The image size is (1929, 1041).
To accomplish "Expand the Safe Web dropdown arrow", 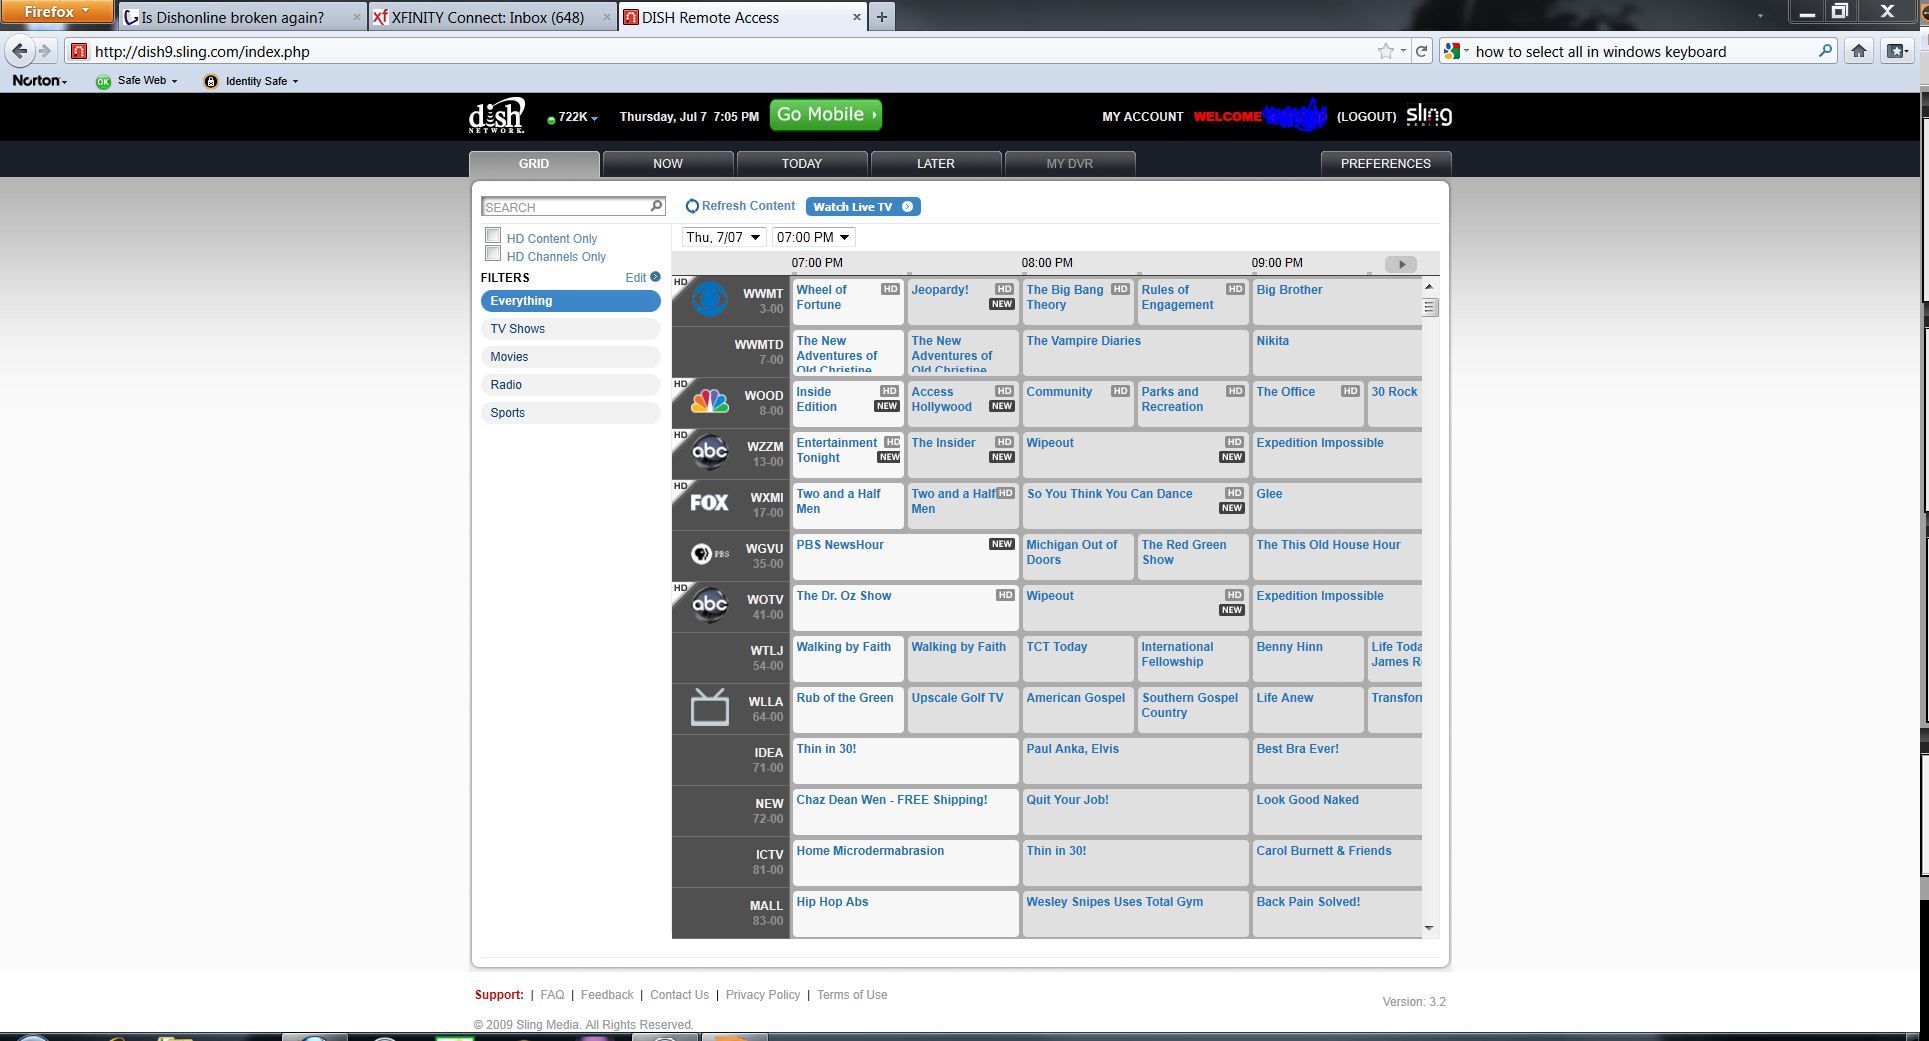I will [x=174, y=81].
